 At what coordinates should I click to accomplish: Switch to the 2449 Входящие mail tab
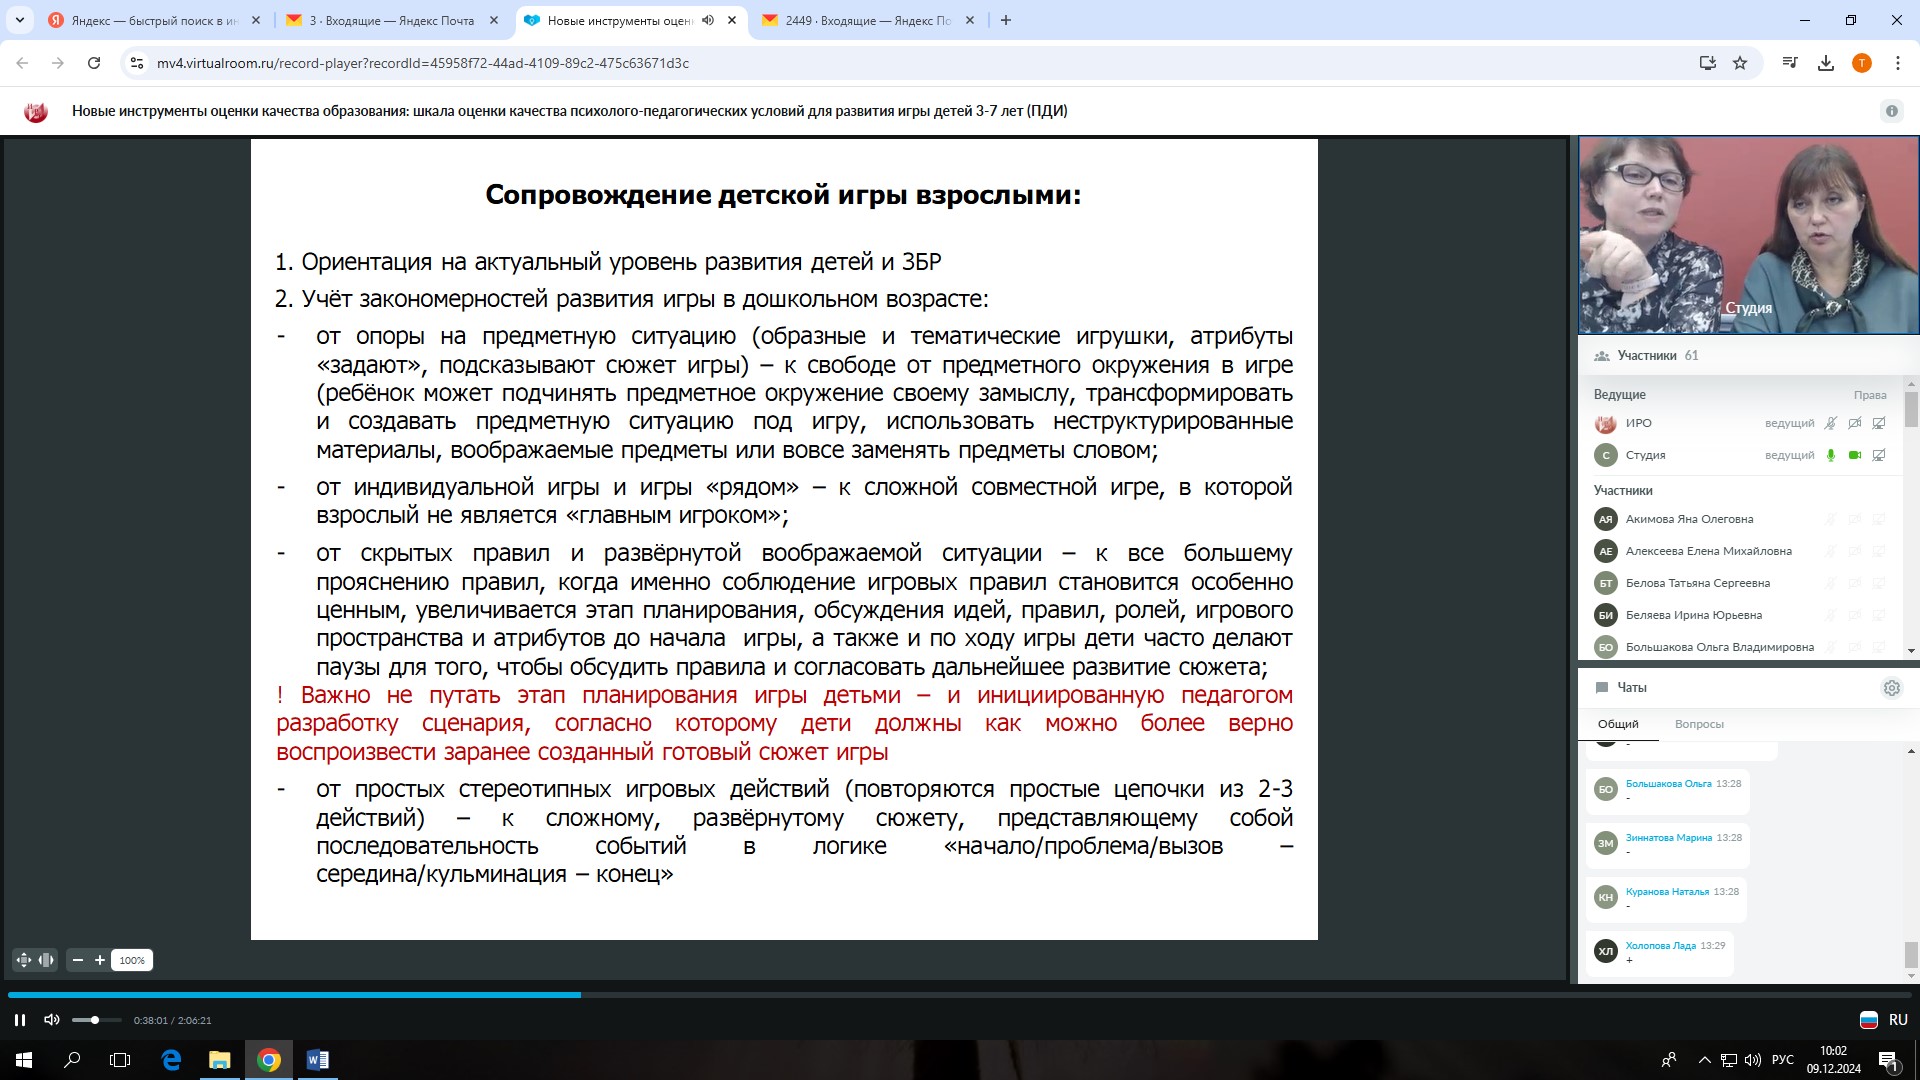(868, 20)
